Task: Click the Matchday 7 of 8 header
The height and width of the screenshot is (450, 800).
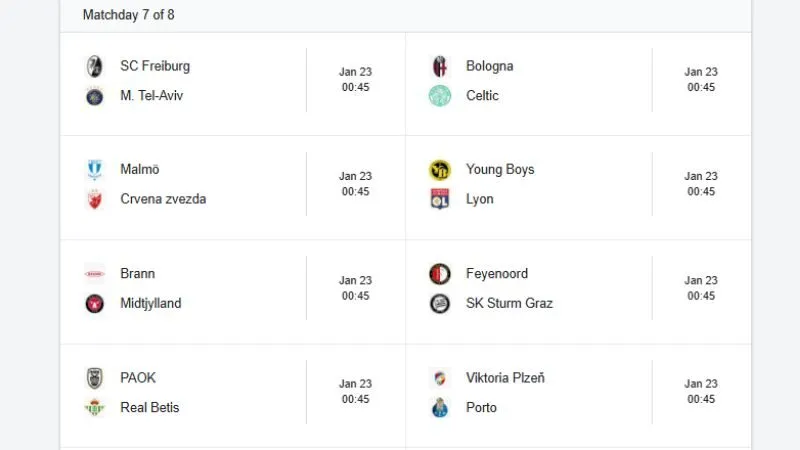Action: pyautogui.click(x=128, y=15)
